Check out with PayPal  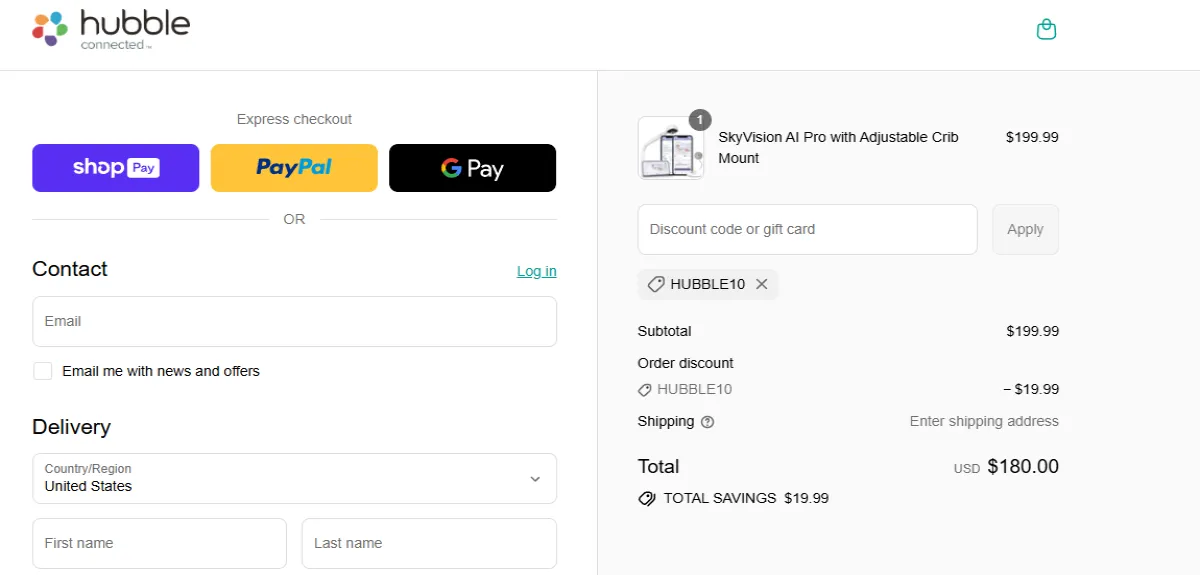294,168
